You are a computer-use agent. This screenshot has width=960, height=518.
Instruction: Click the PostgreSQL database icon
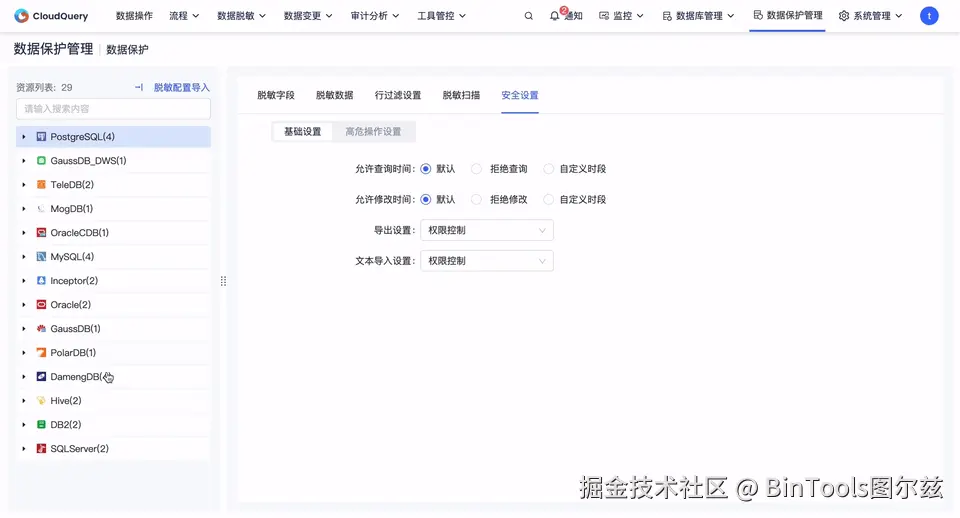[x=41, y=137]
